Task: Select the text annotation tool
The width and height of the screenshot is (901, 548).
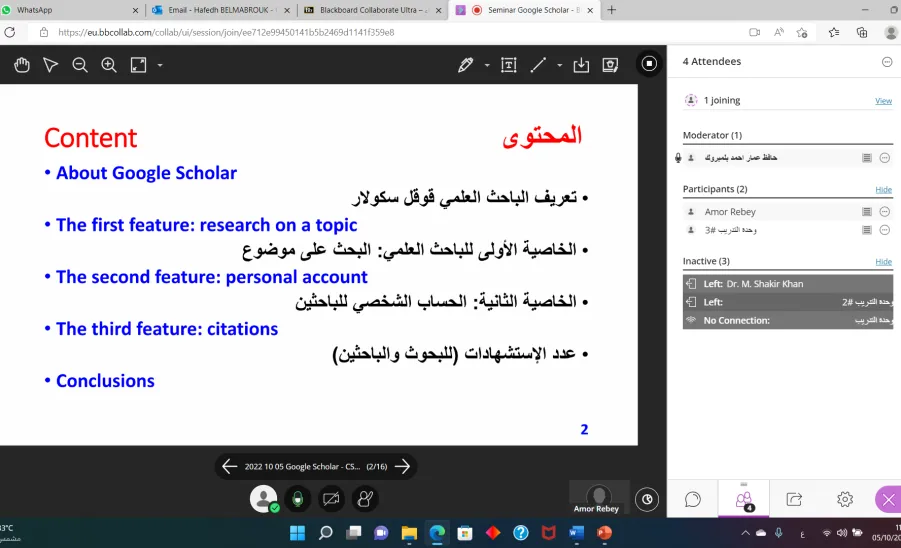Action: [x=509, y=65]
